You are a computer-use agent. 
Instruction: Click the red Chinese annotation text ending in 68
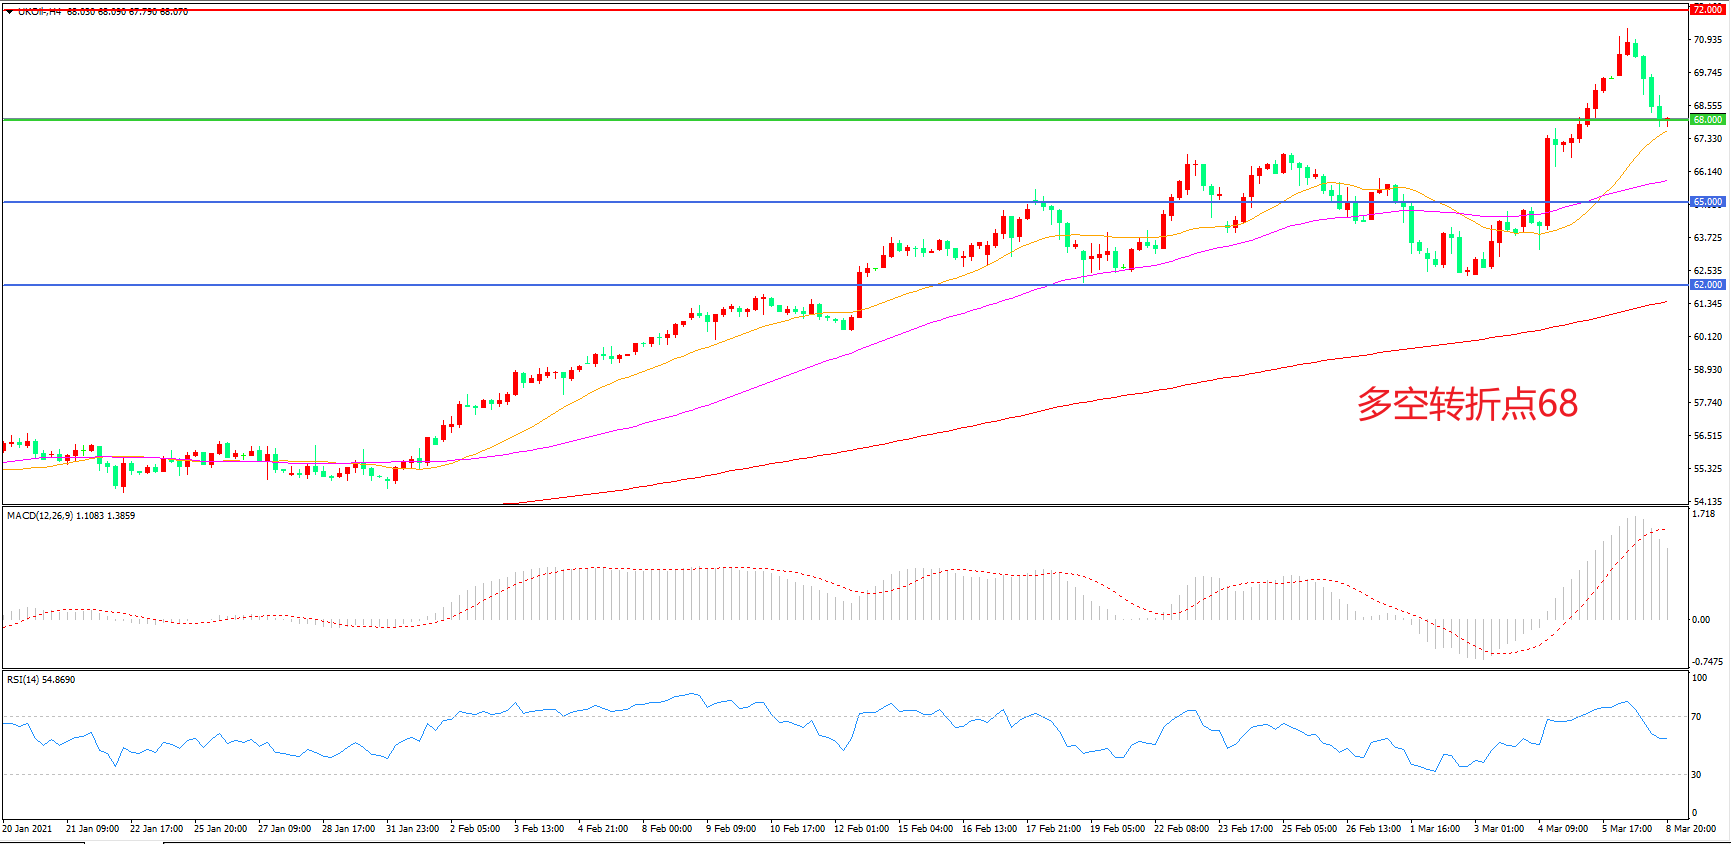pyautogui.click(x=1467, y=404)
